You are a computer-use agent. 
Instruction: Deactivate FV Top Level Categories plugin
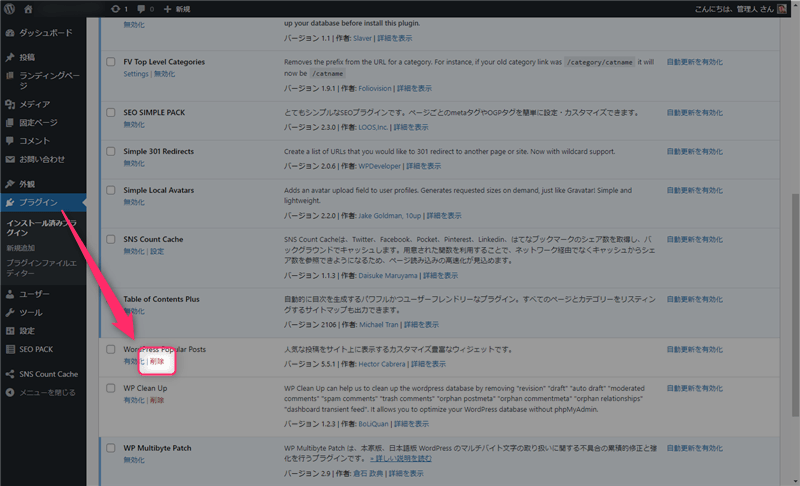tap(164, 74)
